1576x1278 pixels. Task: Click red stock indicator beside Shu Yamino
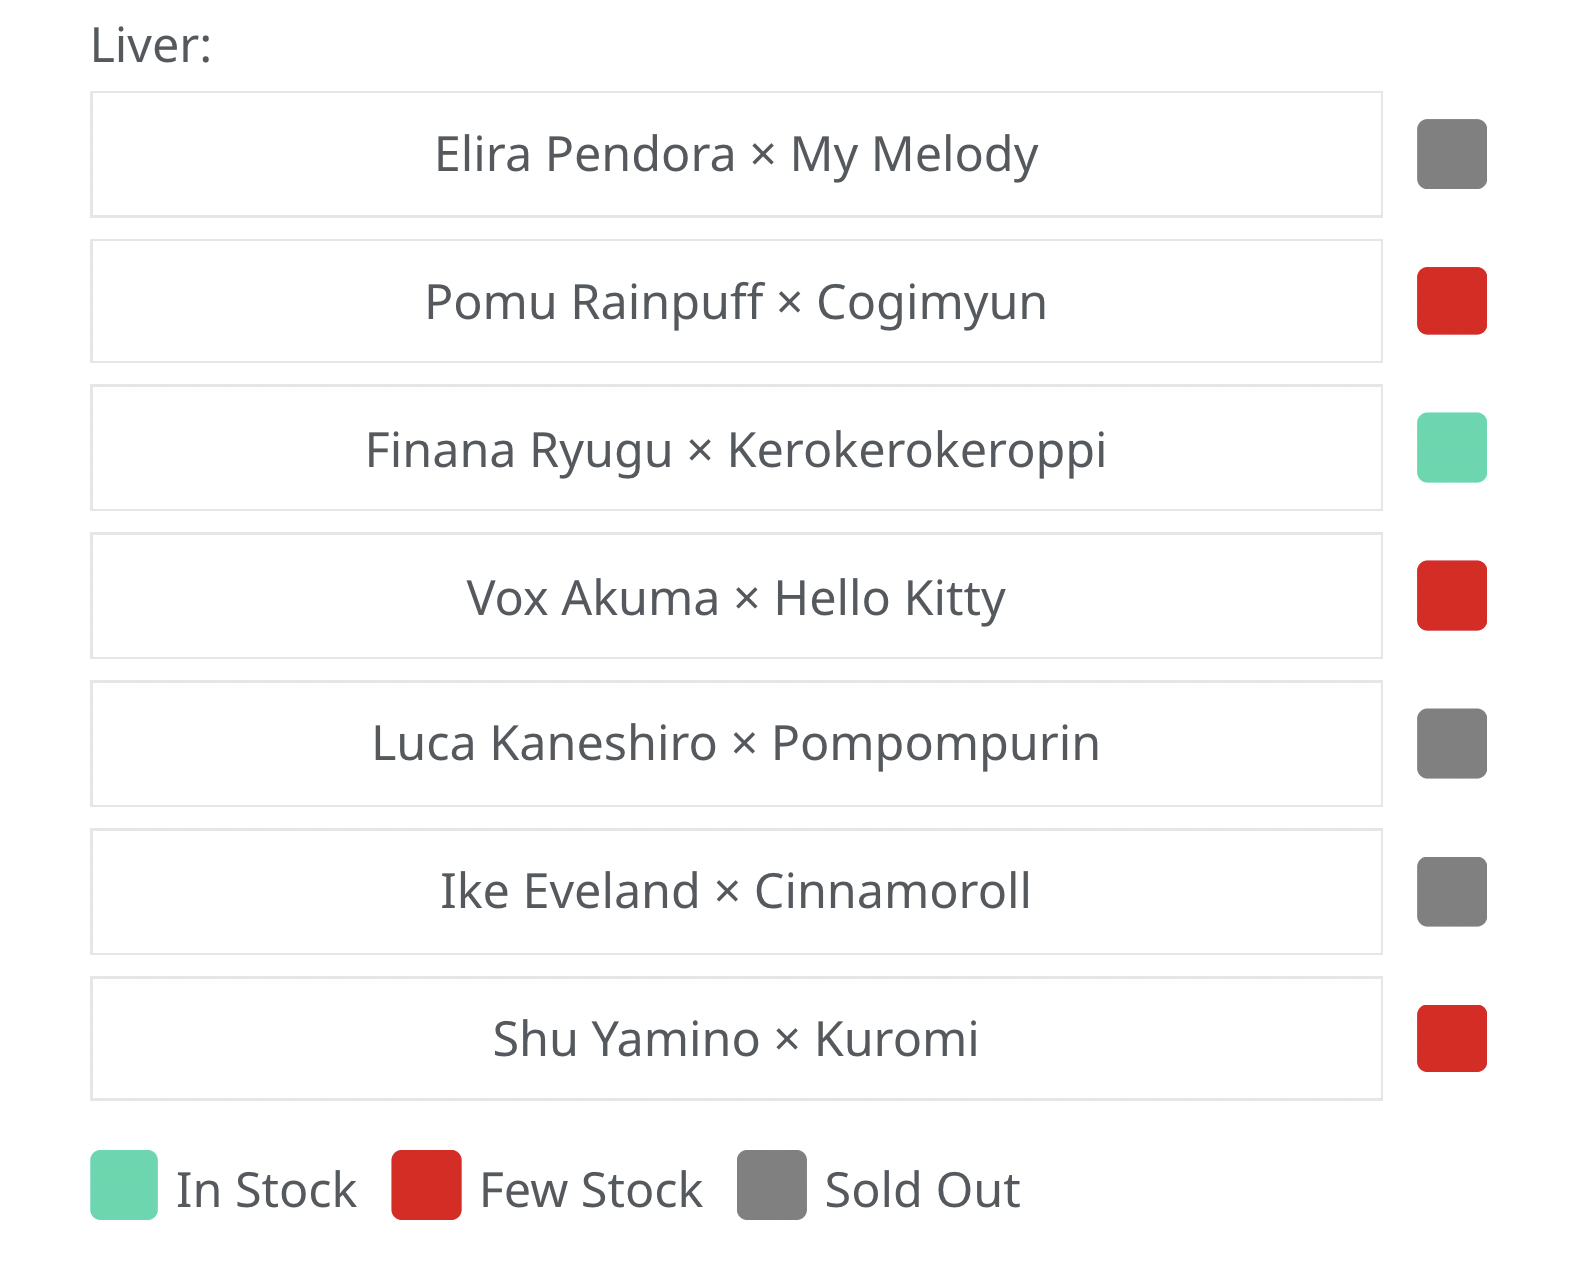tap(1451, 1038)
